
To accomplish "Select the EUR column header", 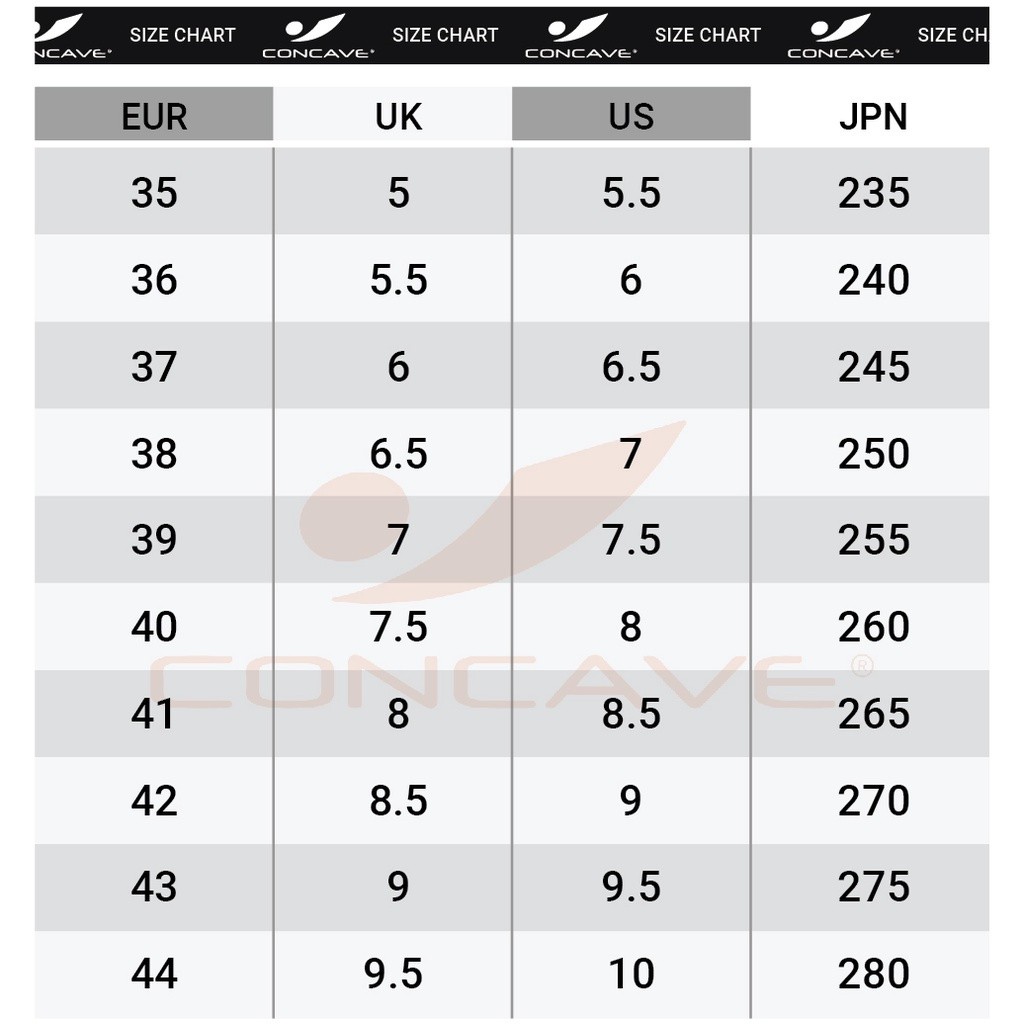I will point(154,116).
